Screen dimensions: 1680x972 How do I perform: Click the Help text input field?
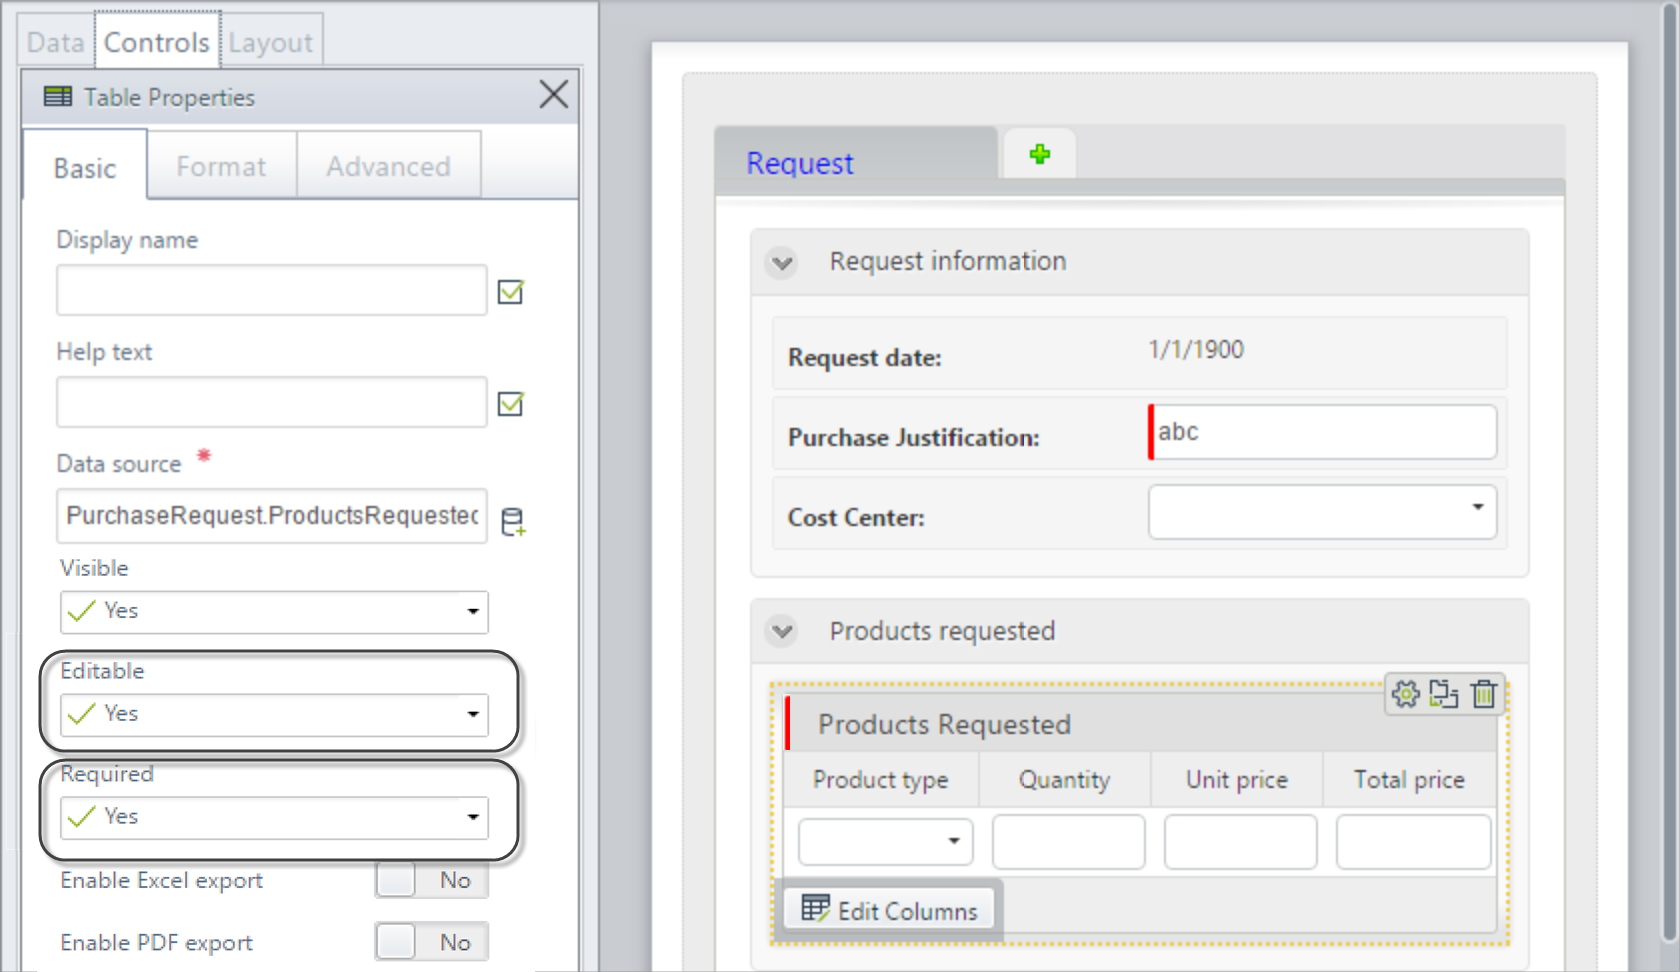tap(272, 403)
